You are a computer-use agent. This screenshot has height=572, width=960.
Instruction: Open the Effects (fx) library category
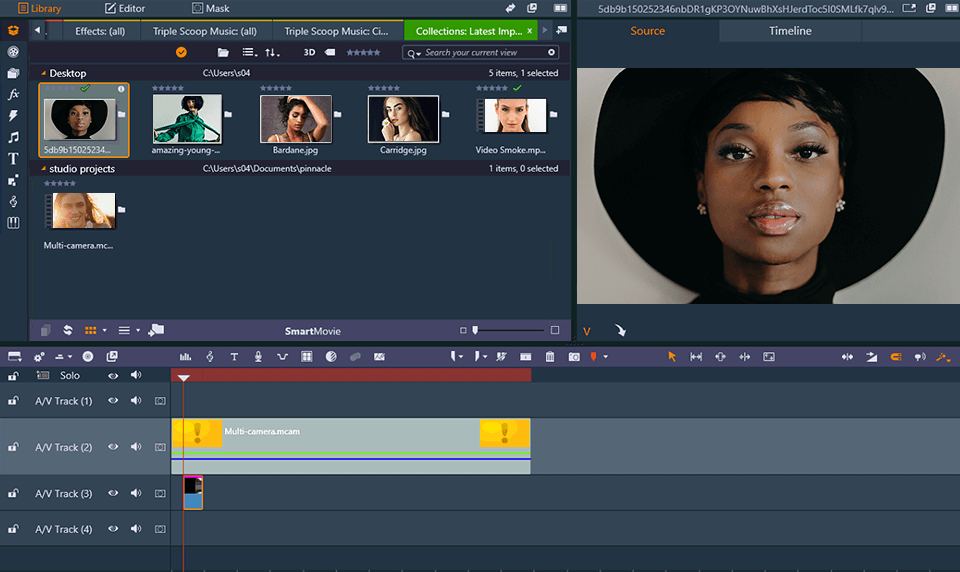[13, 94]
